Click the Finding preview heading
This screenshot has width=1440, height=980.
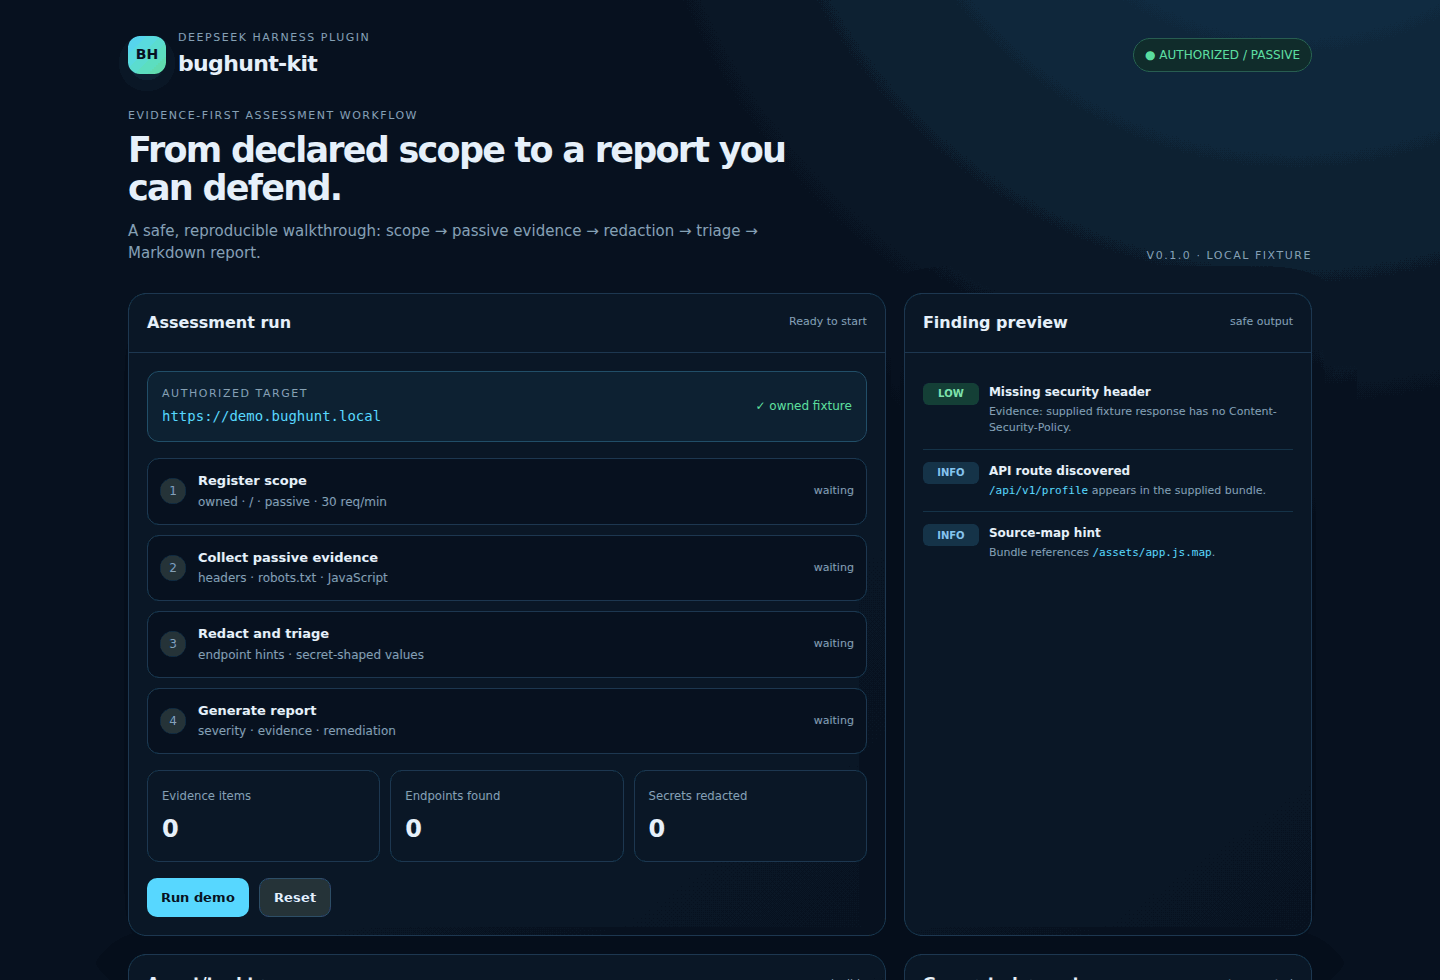coord(995,322)
